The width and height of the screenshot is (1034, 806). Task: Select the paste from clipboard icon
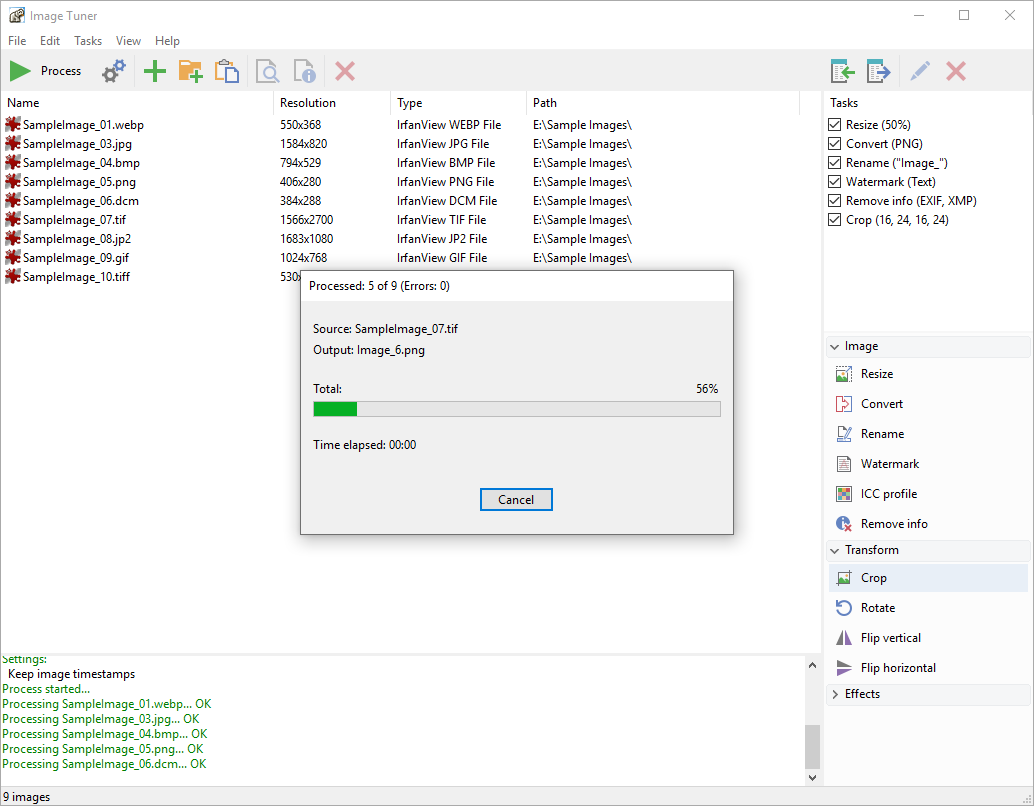[227, 71]
